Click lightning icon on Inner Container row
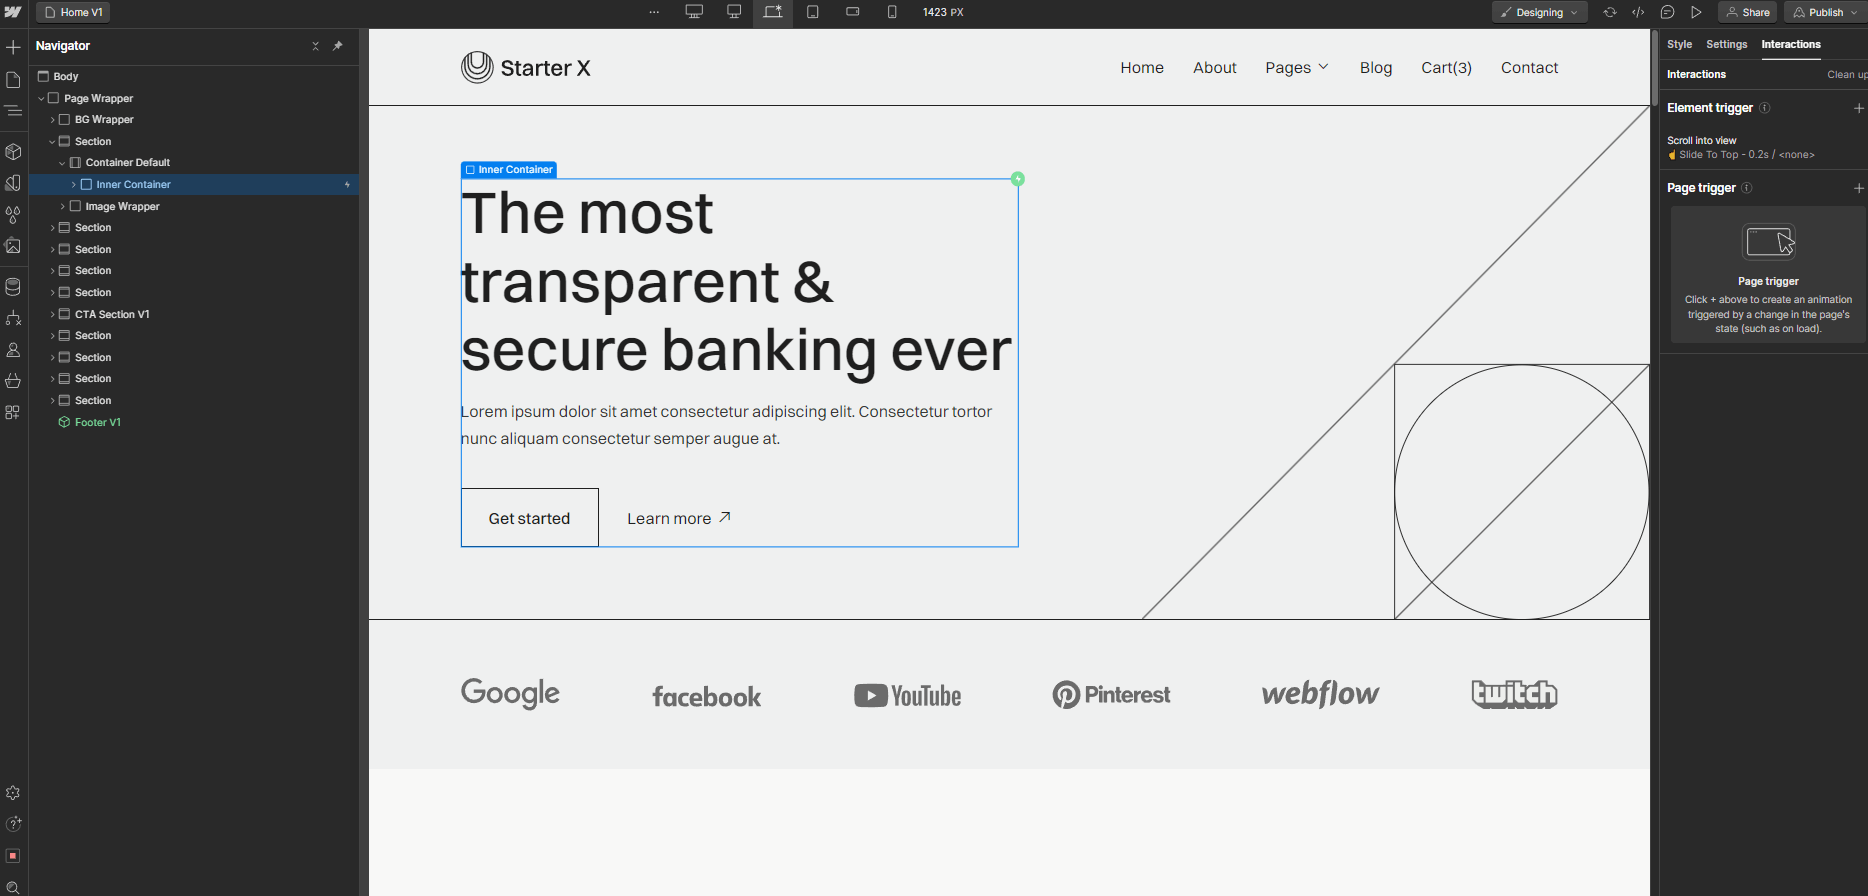 347,185
